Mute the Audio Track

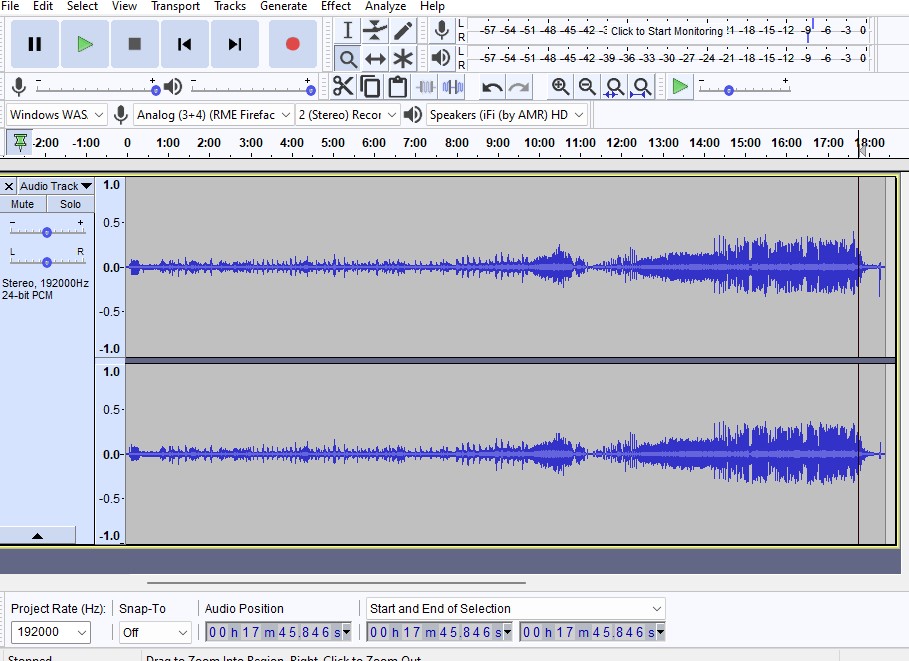[23, 204]
